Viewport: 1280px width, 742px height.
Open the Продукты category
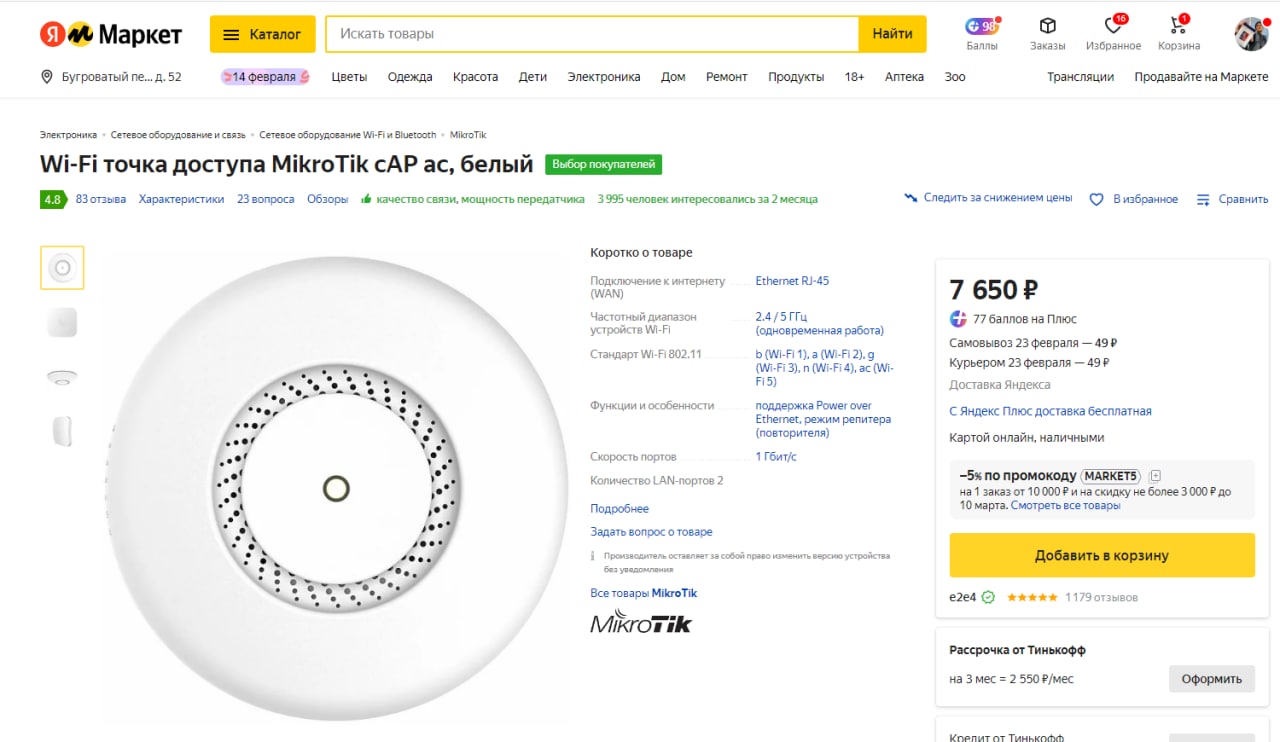(x=796, y=77)
